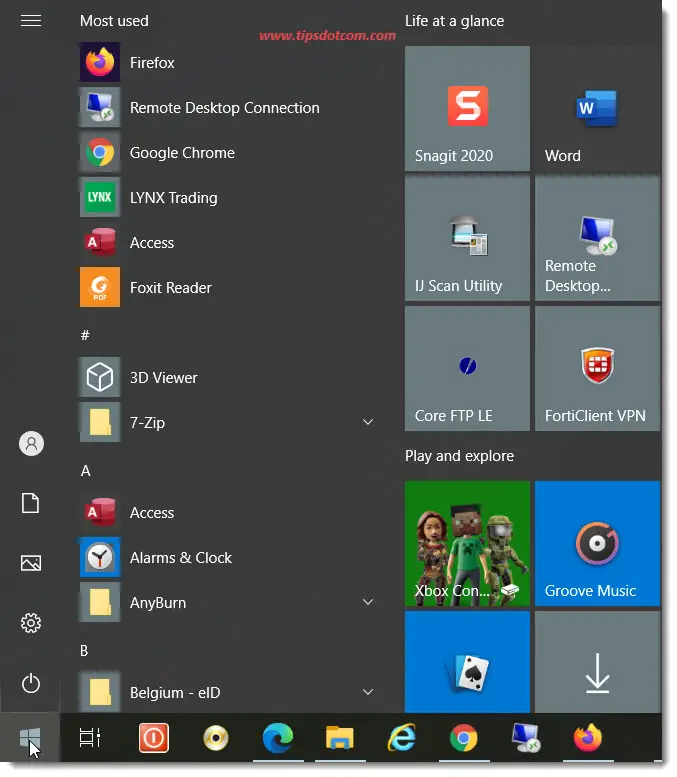Click the A letter header
Screen dimensions: 677x777
coord(85,471)
